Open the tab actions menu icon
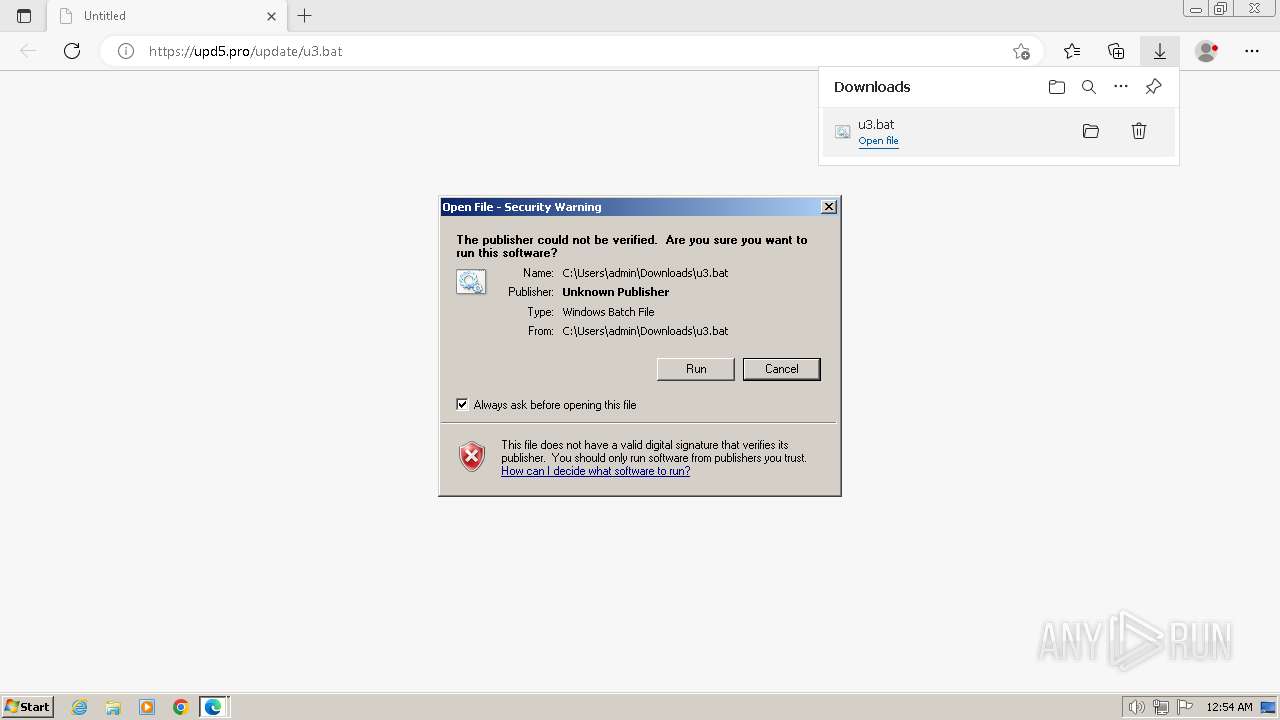The width and height of the screenshot is (1280, 720). pos(24,16)
